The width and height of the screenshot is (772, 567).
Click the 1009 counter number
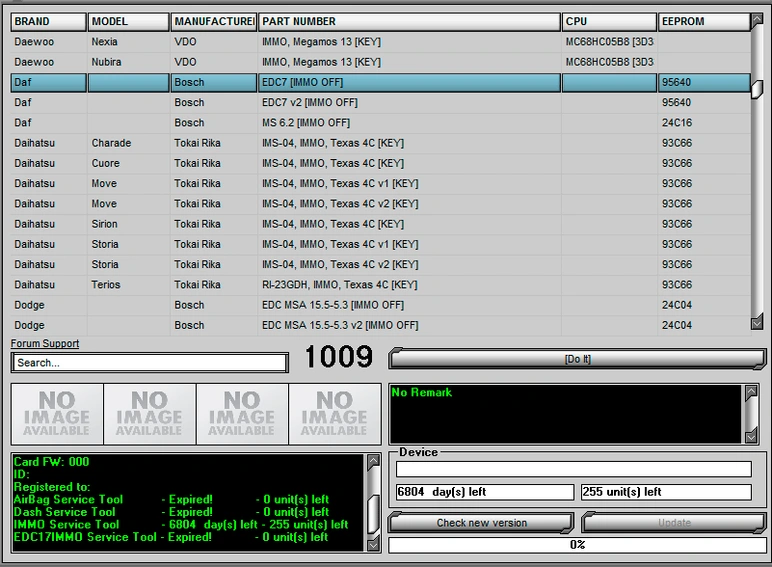(x=339, y=356)
